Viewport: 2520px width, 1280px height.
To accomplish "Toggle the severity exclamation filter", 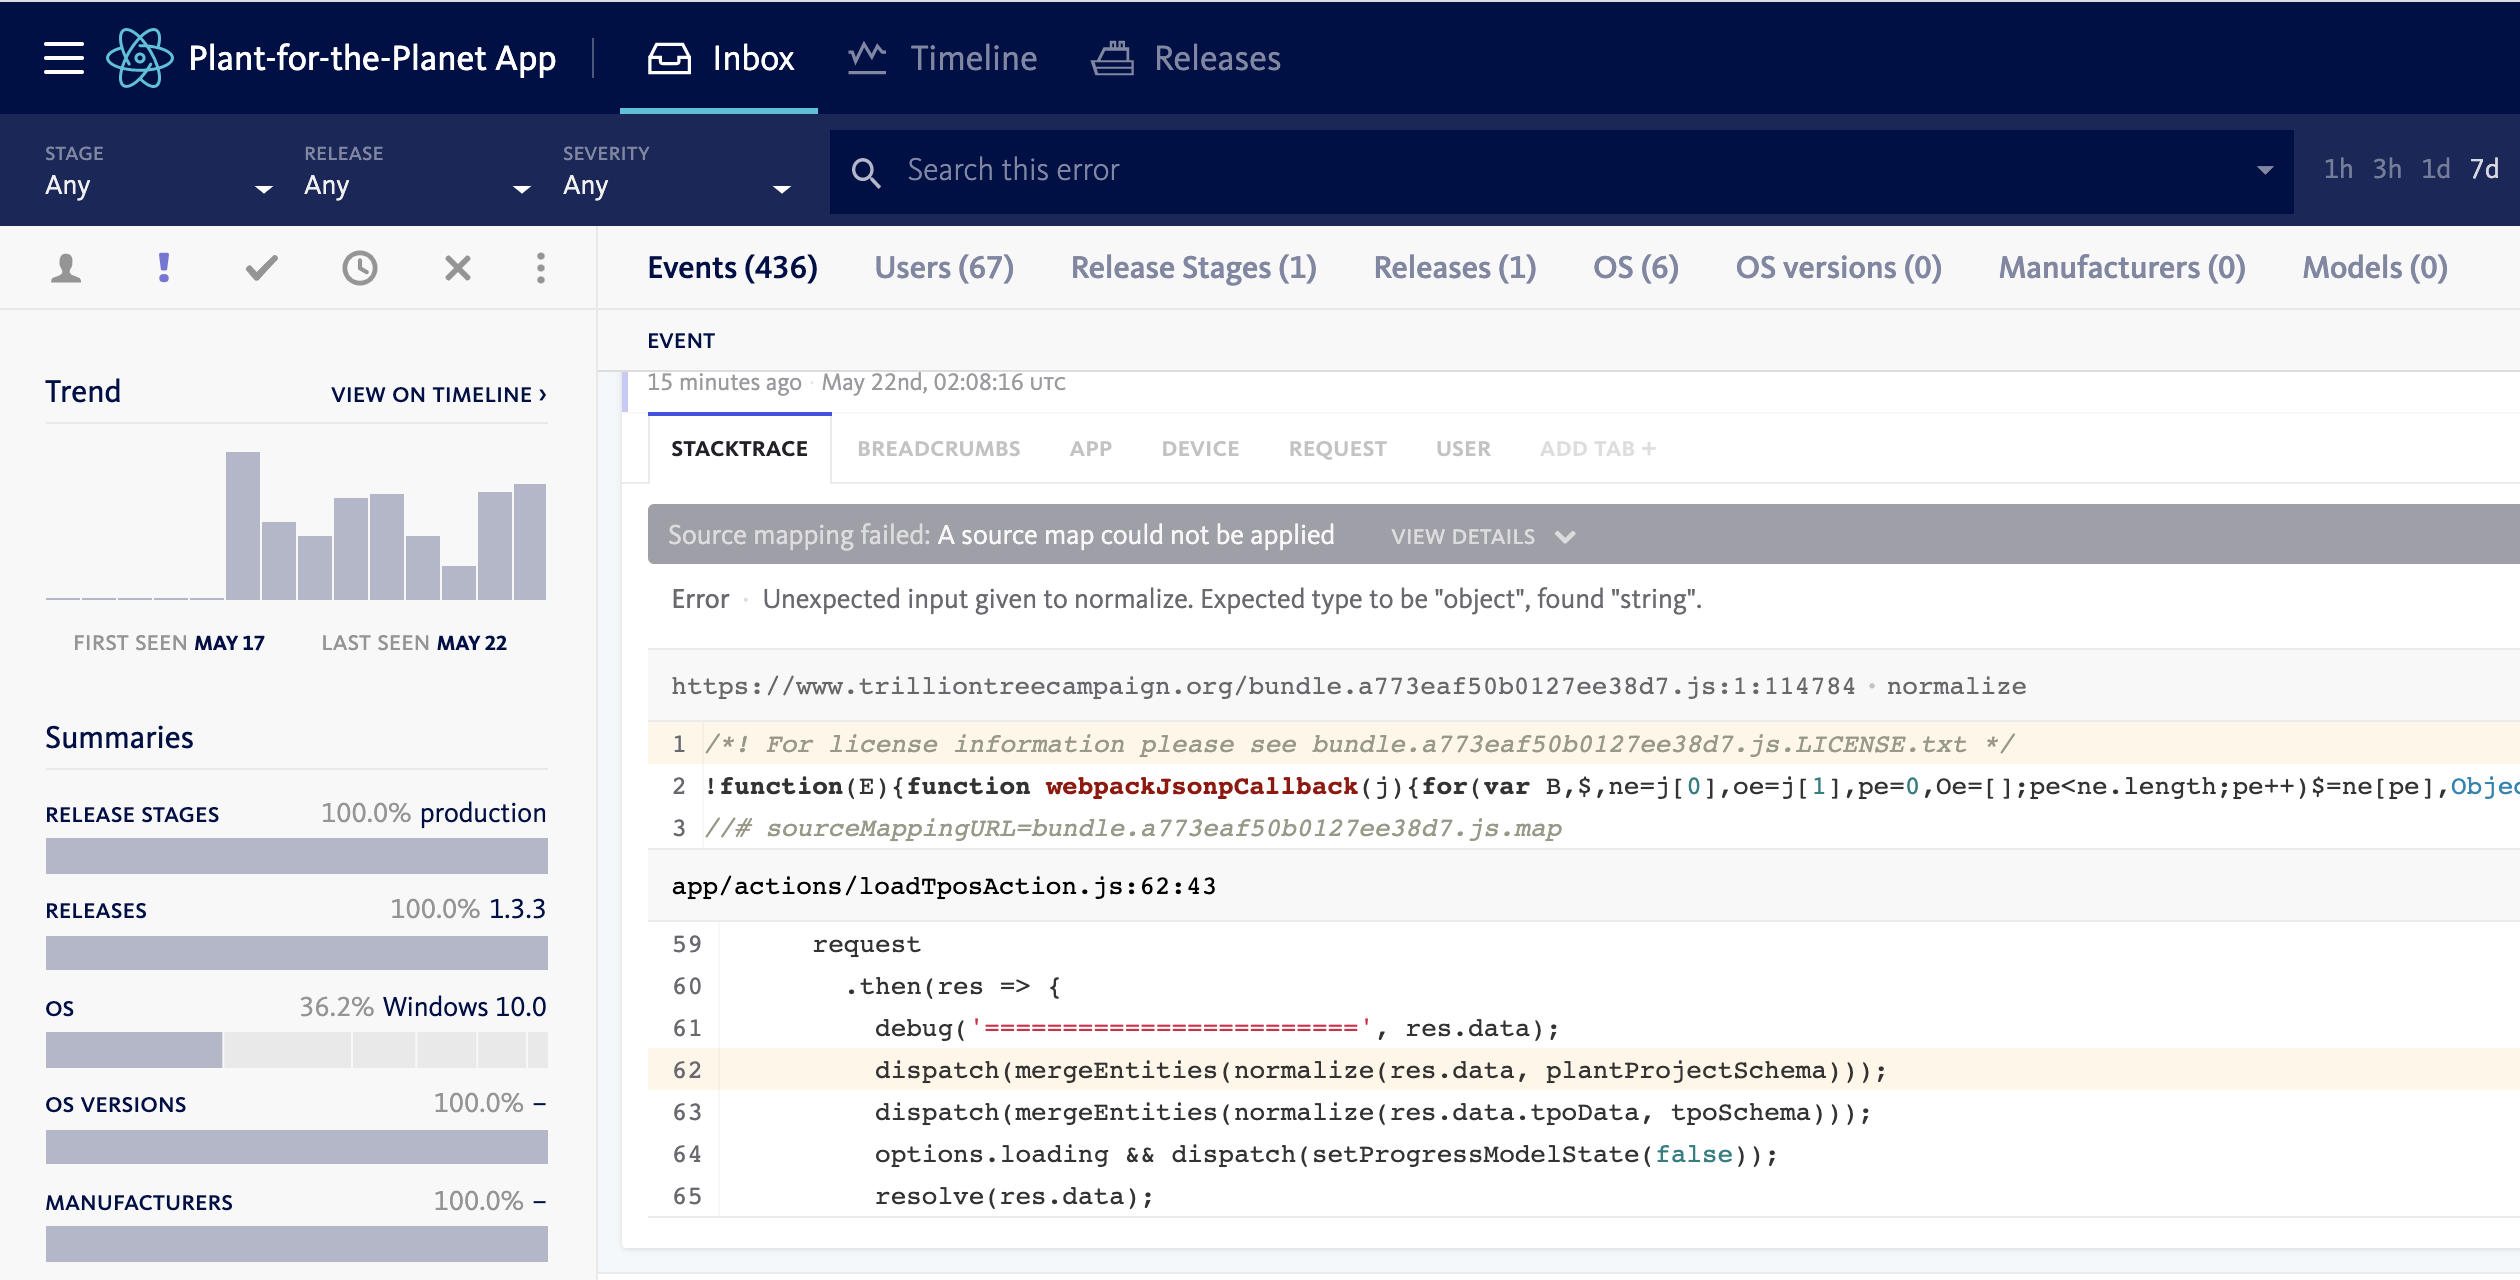I will (163, 267).
